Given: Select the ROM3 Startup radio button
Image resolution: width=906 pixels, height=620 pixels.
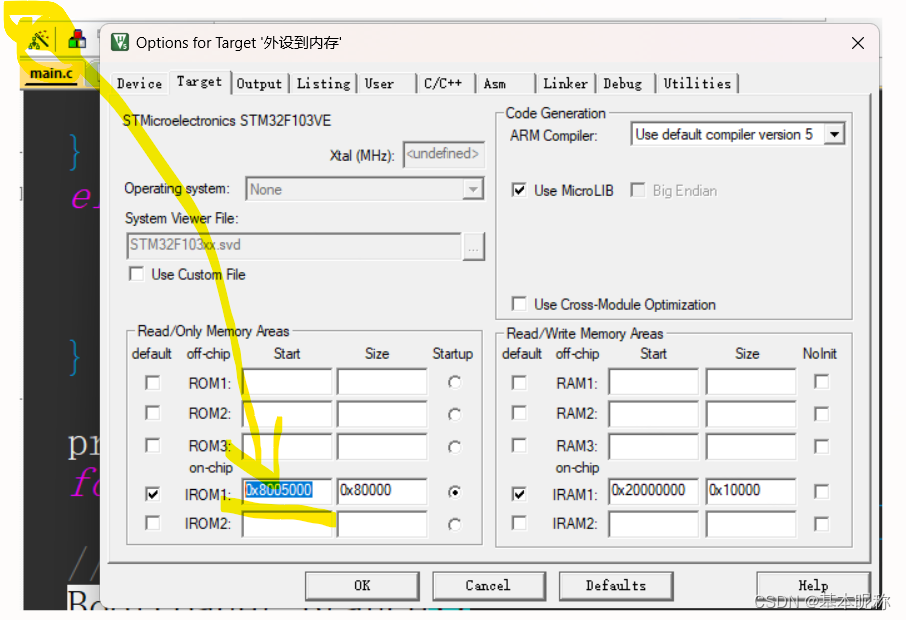Looking at the screenshot, I should [455, 447].
